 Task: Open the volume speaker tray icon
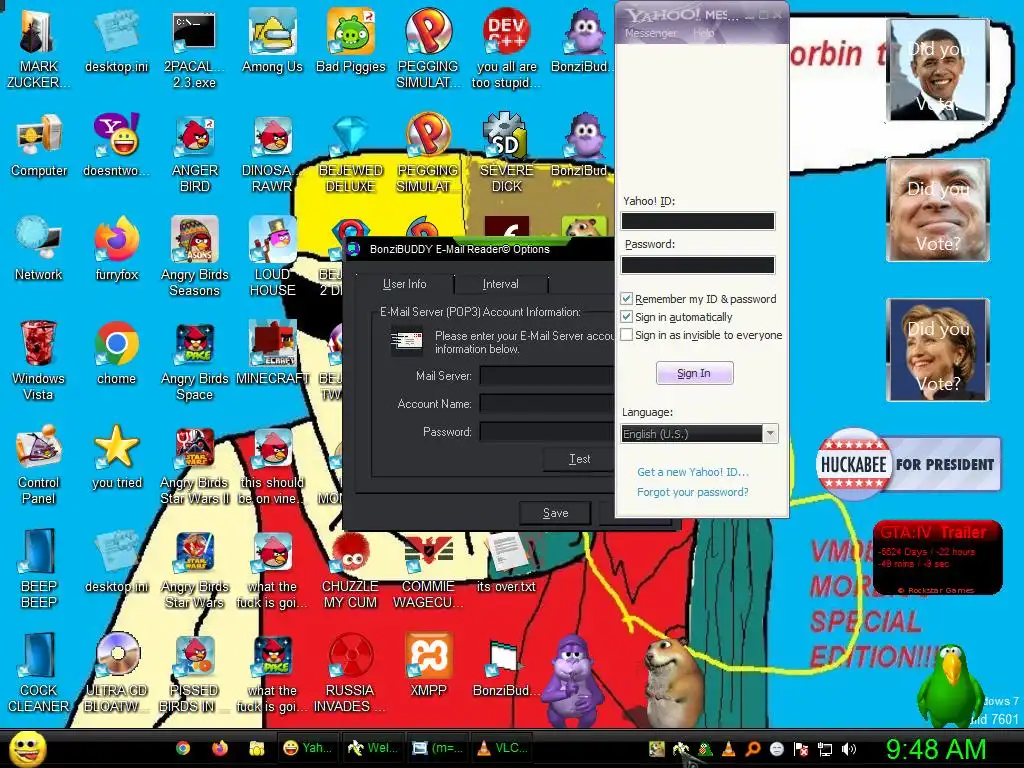[x=849, y=749]
